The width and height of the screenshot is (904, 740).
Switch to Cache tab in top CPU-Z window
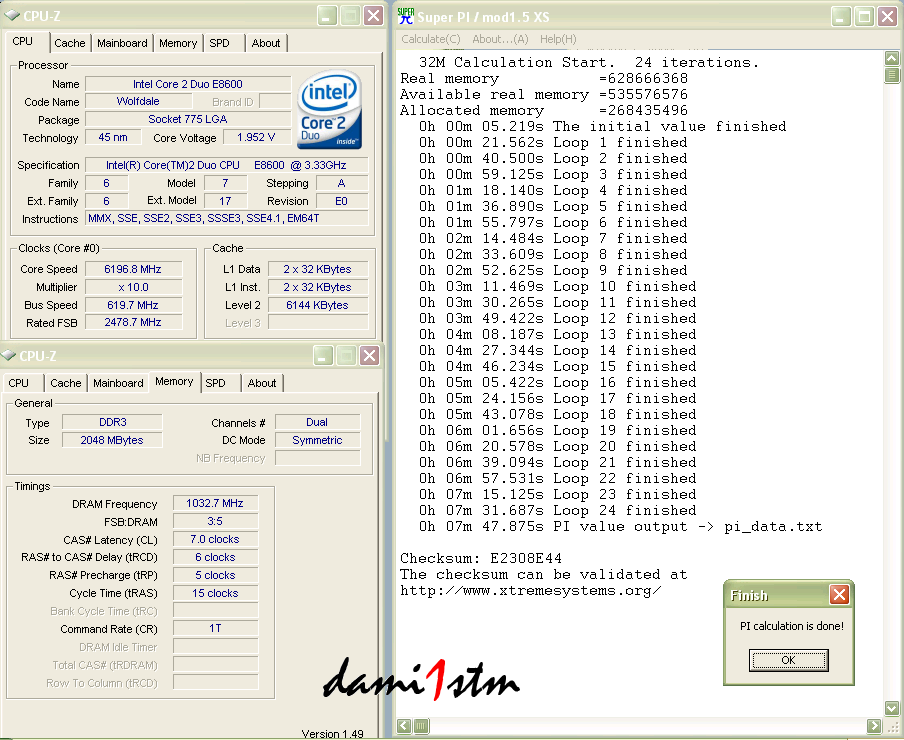pos(70,43)
